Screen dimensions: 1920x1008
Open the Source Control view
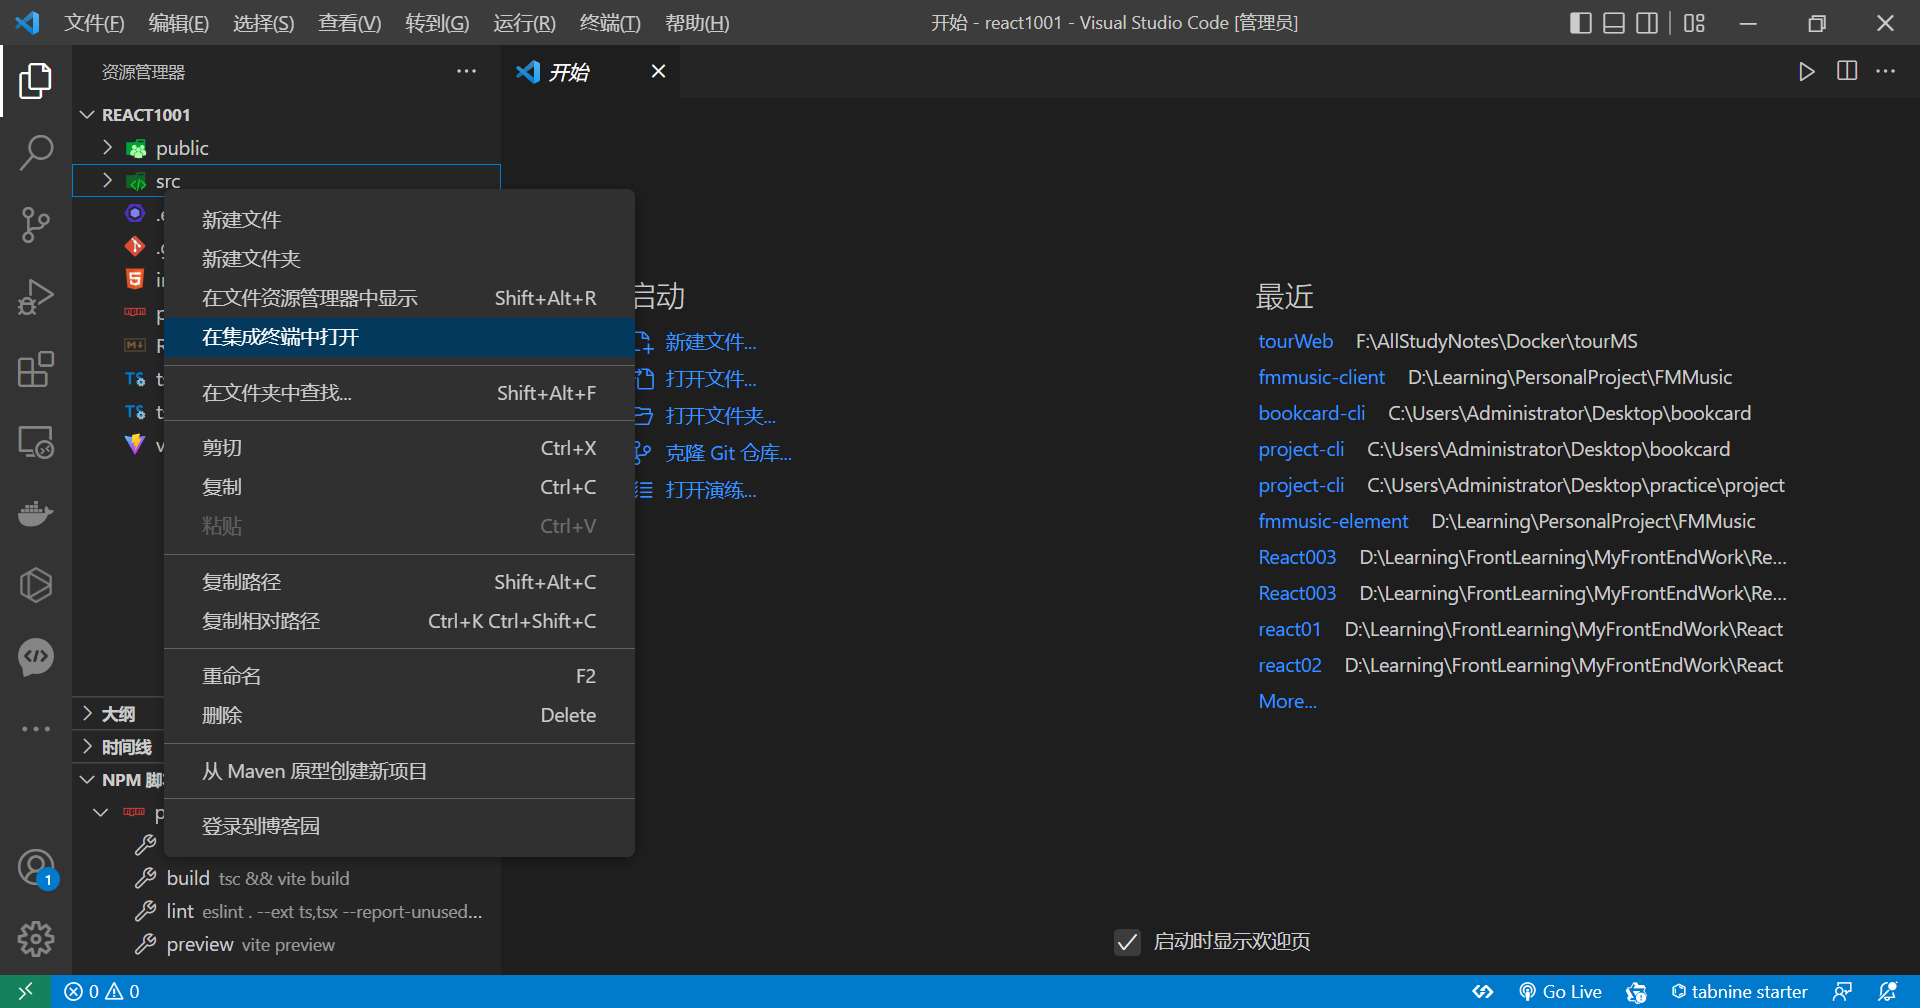(x=36, y=225)
